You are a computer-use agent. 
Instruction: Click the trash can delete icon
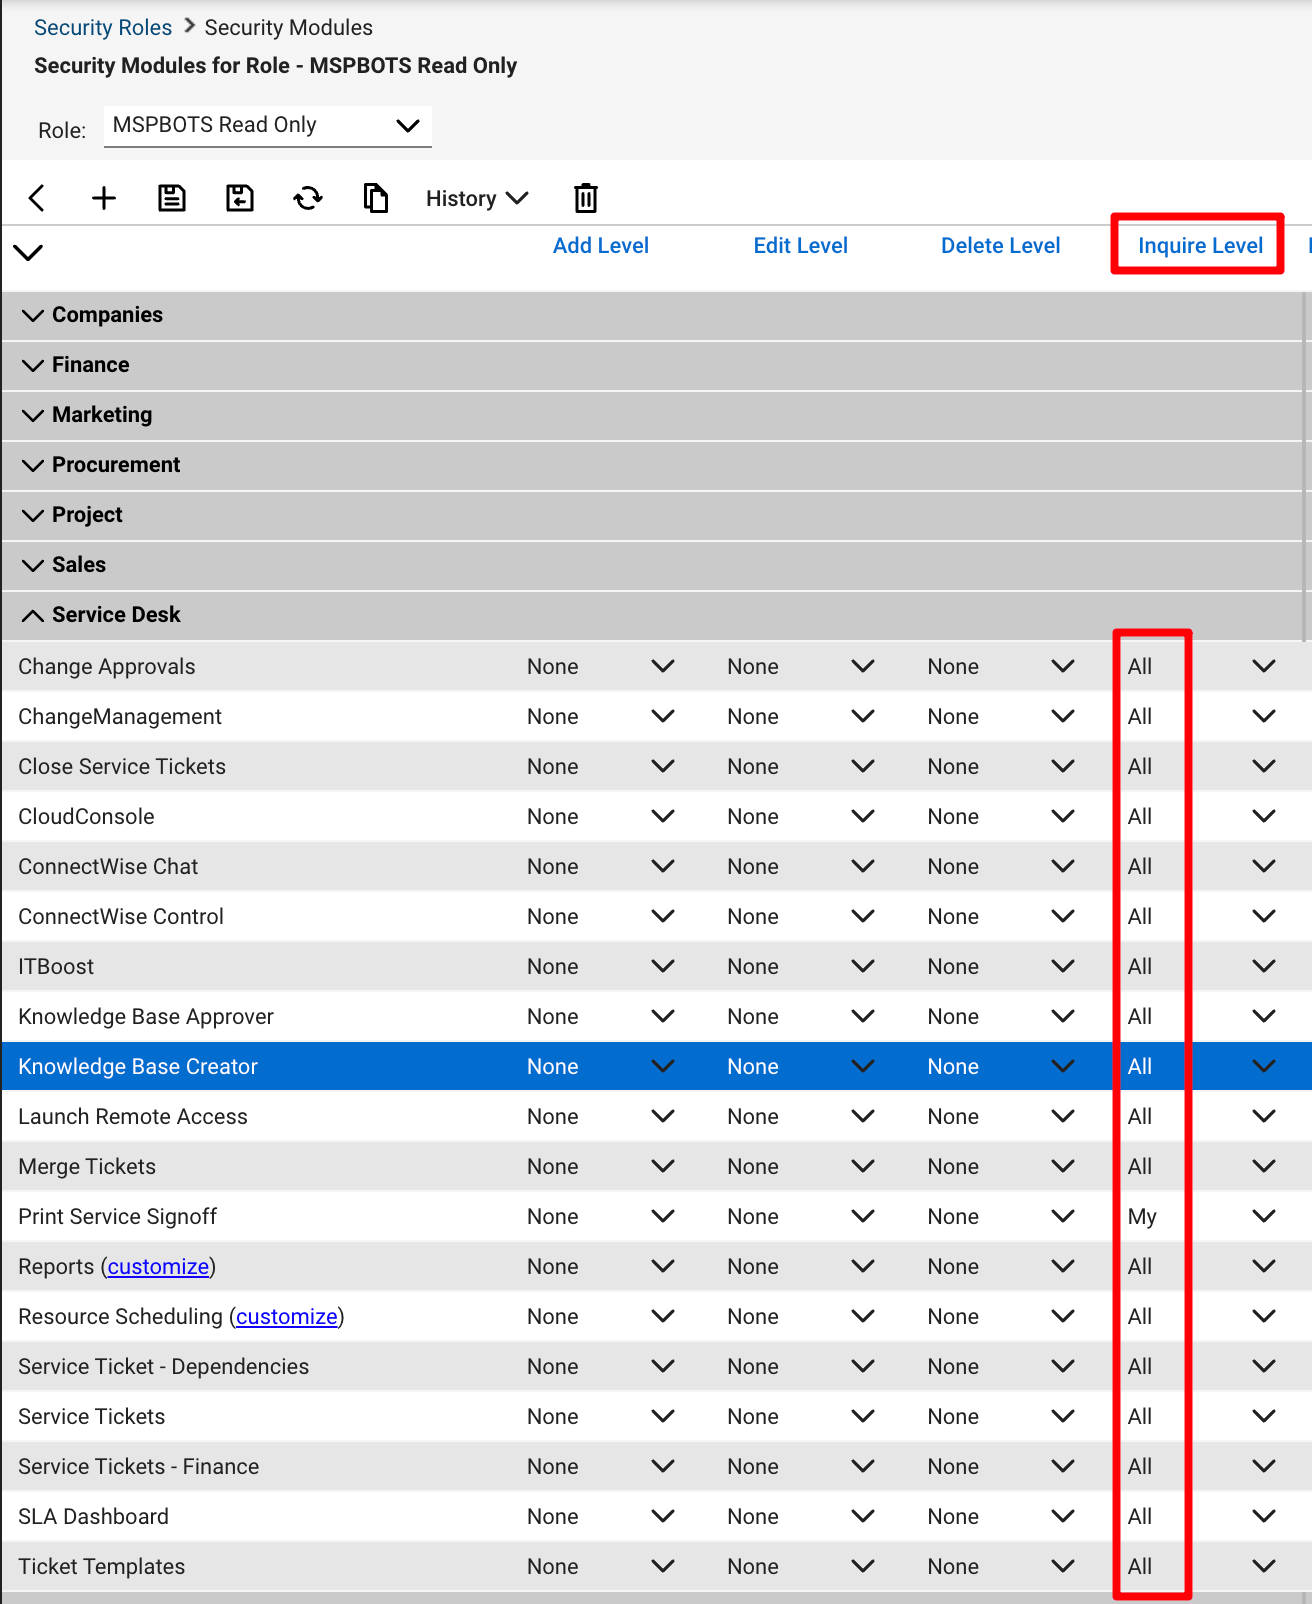tap(586, 198)
